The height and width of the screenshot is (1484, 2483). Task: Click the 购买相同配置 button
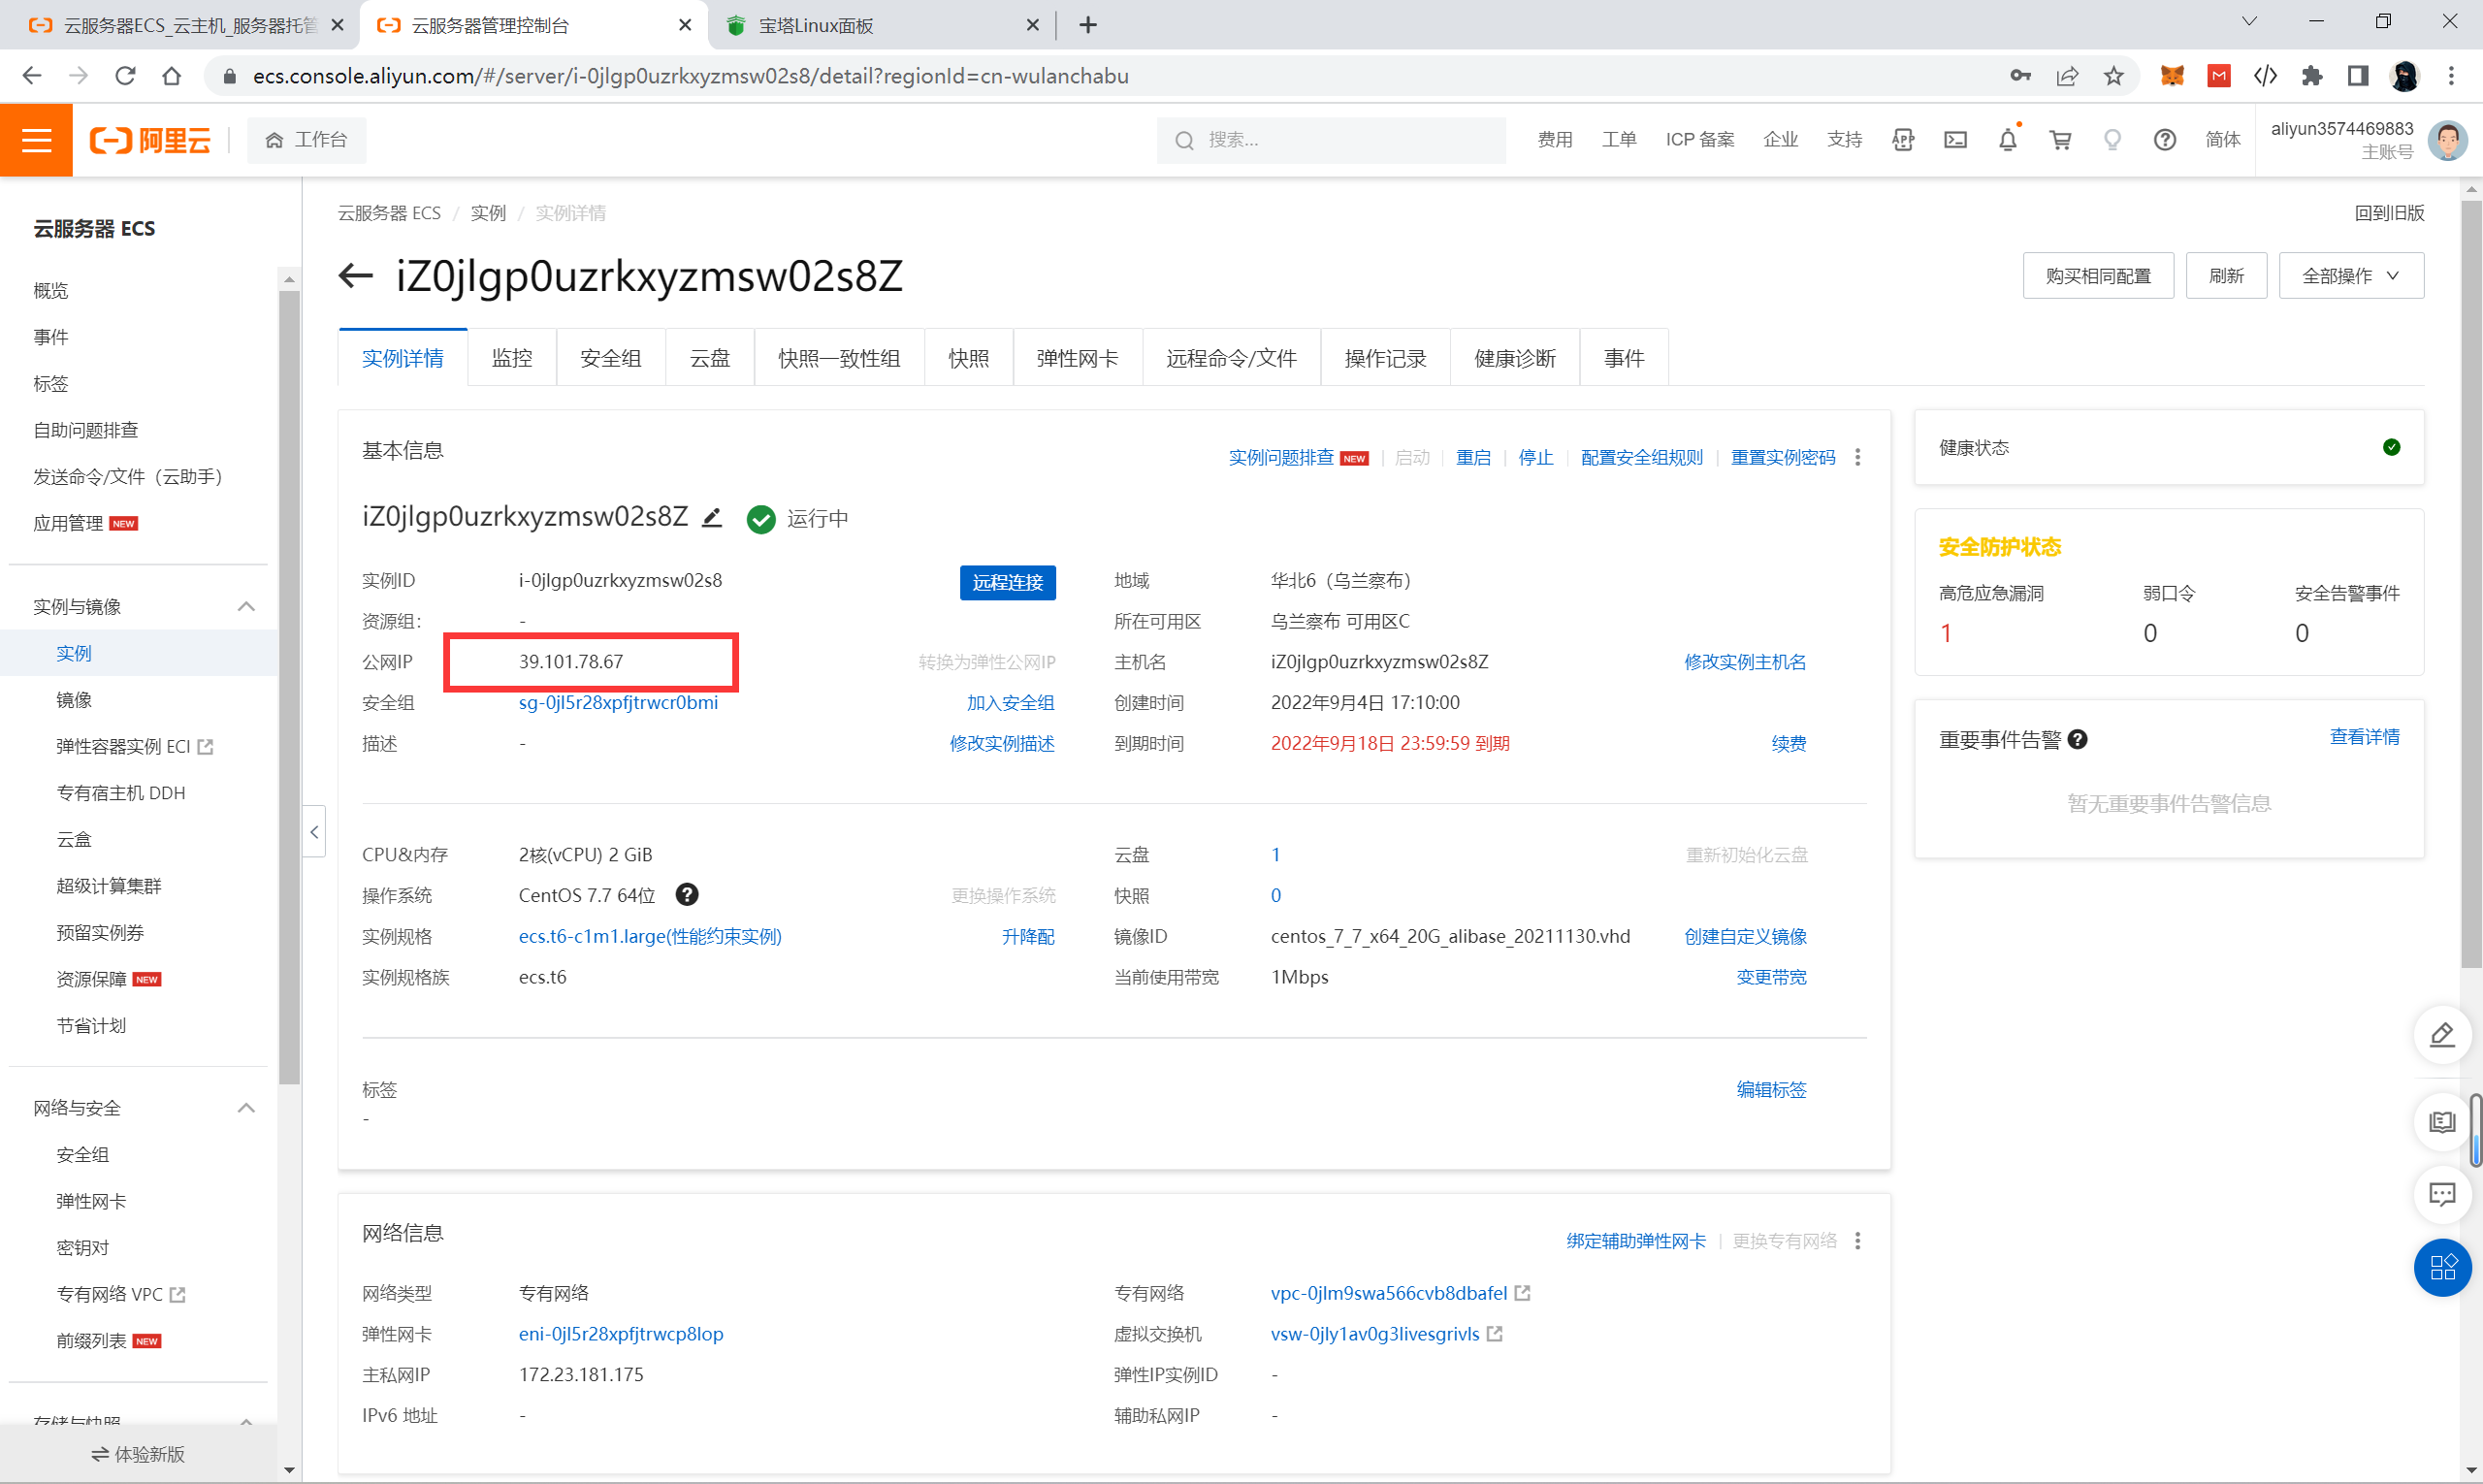[x=2098, y=275]
